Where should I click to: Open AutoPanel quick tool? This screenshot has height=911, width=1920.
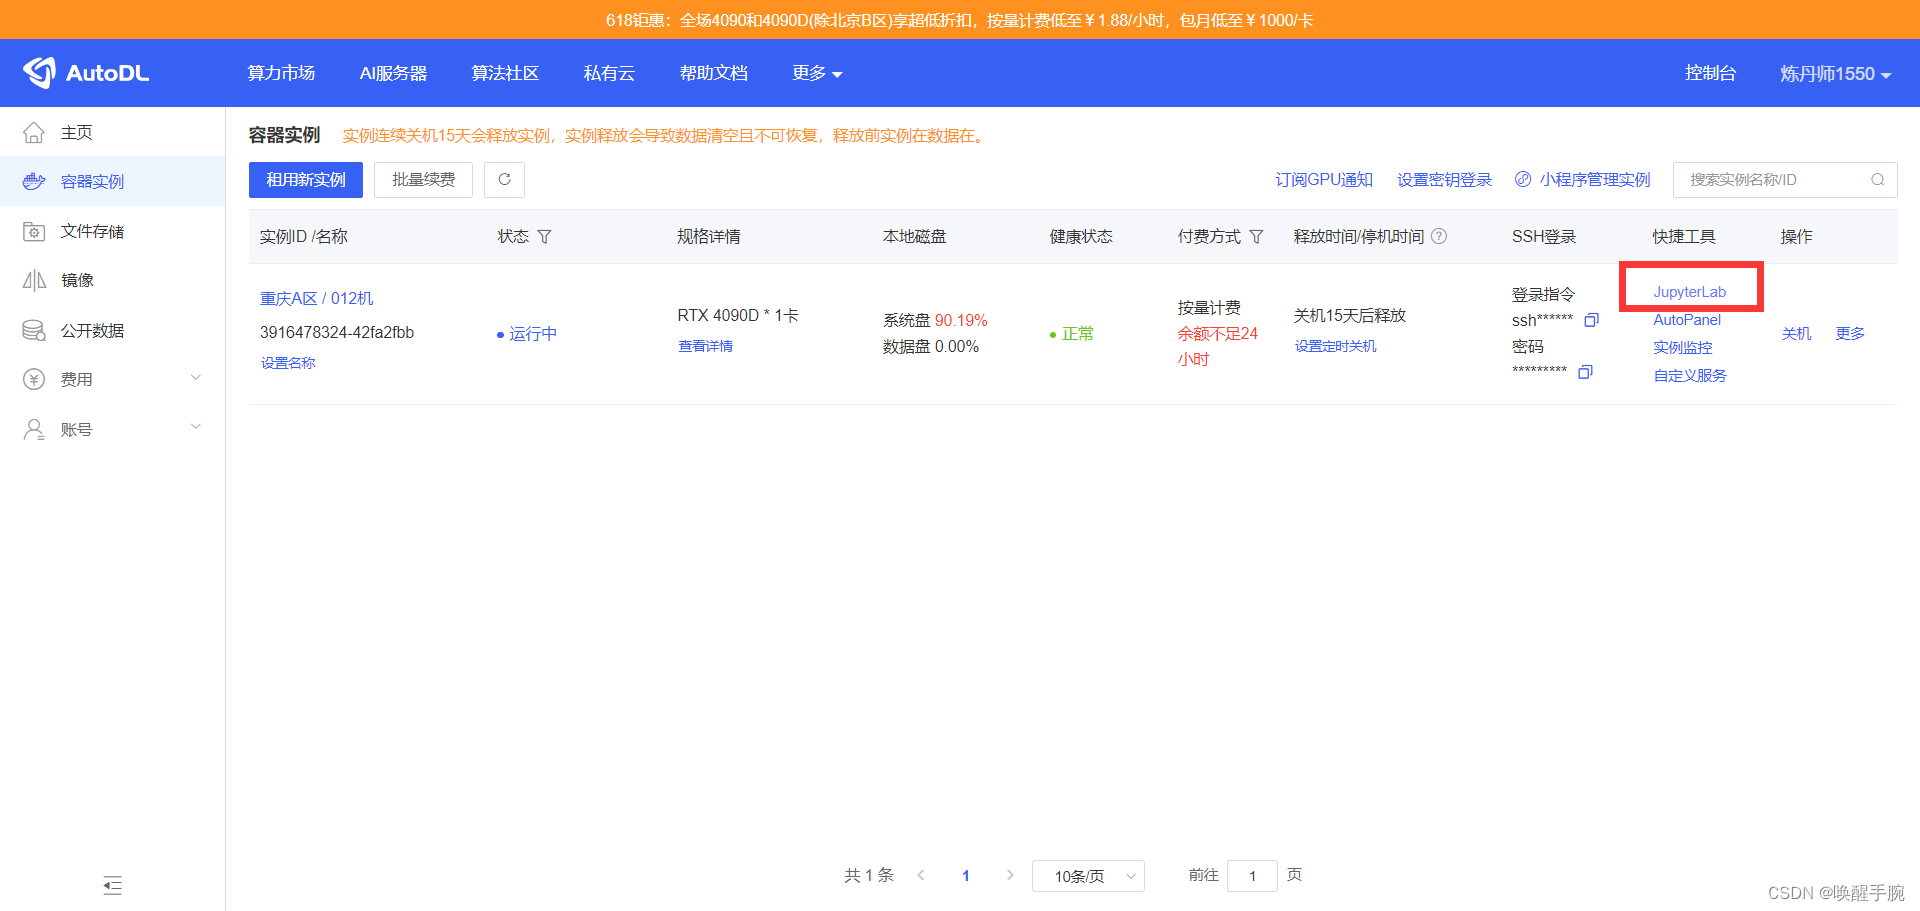1687,320
